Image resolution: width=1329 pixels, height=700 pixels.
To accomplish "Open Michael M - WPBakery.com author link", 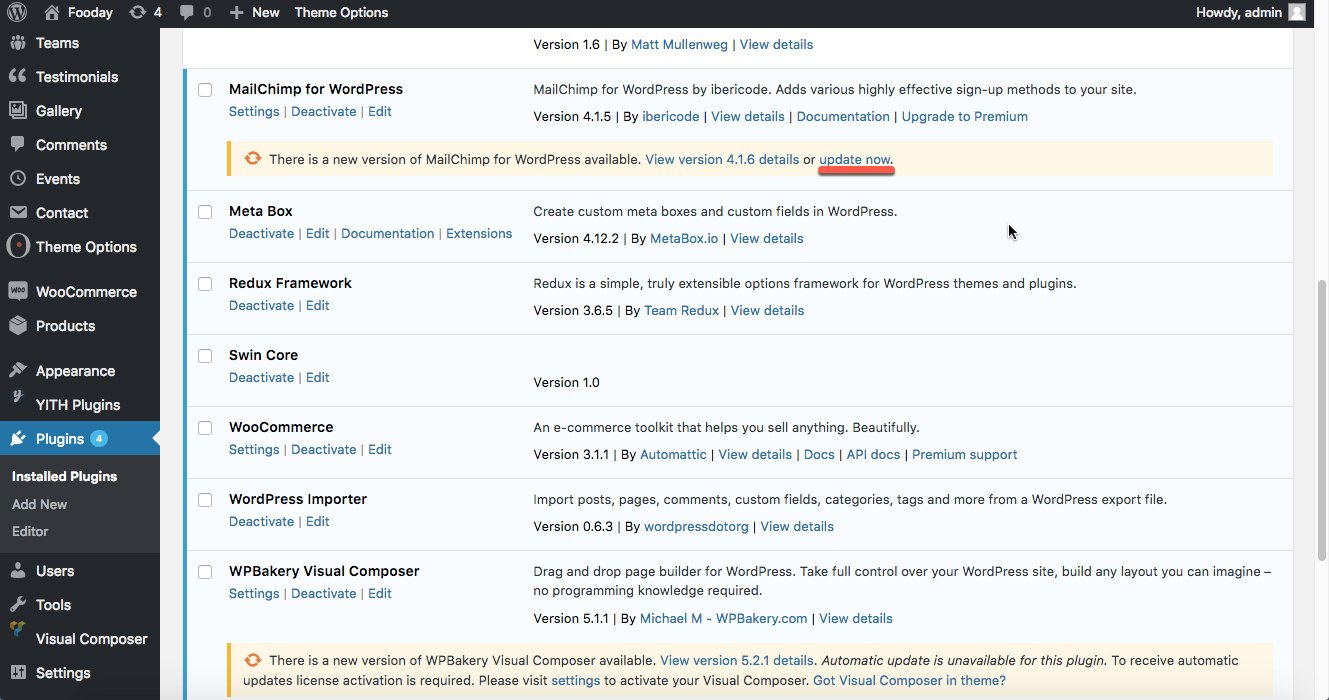I will point(724,619).
